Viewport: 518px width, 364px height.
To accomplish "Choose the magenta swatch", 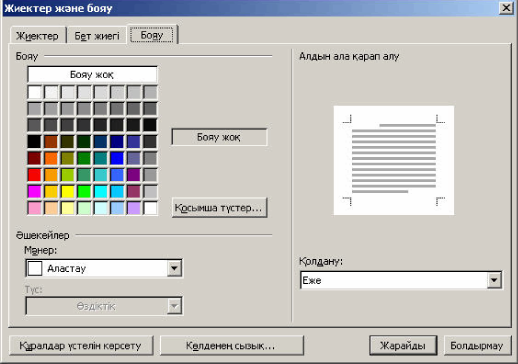I will [34, 191].
